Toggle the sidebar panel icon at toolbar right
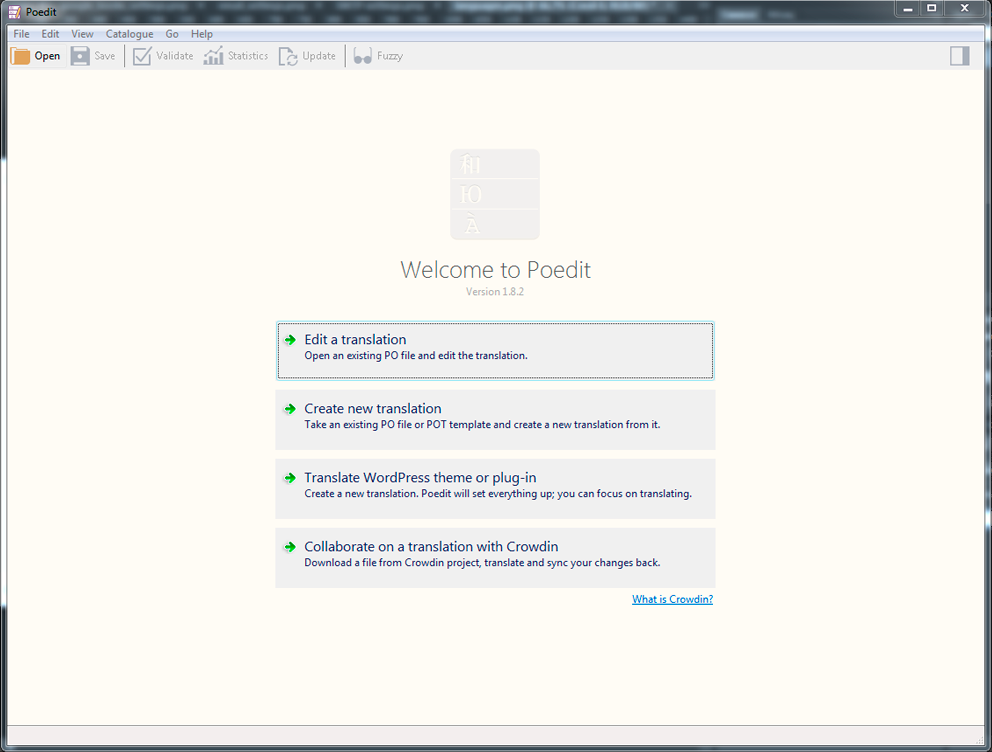Image resolution: width=992 pixels, height=752 pixels. click(x=959, y=56)
